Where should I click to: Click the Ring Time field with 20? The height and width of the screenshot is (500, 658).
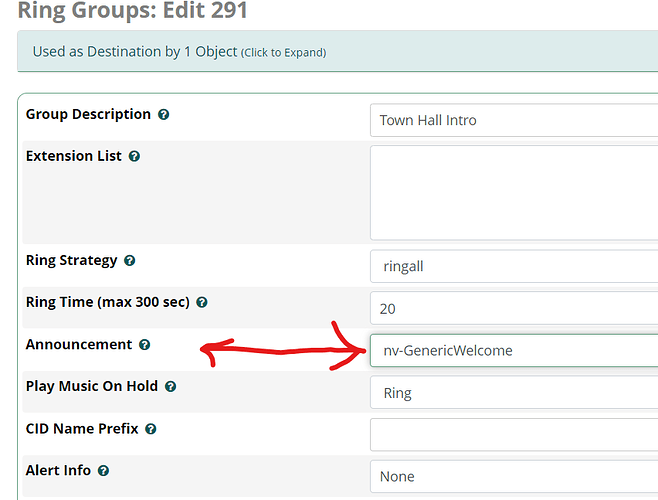(x=514, y=309)
